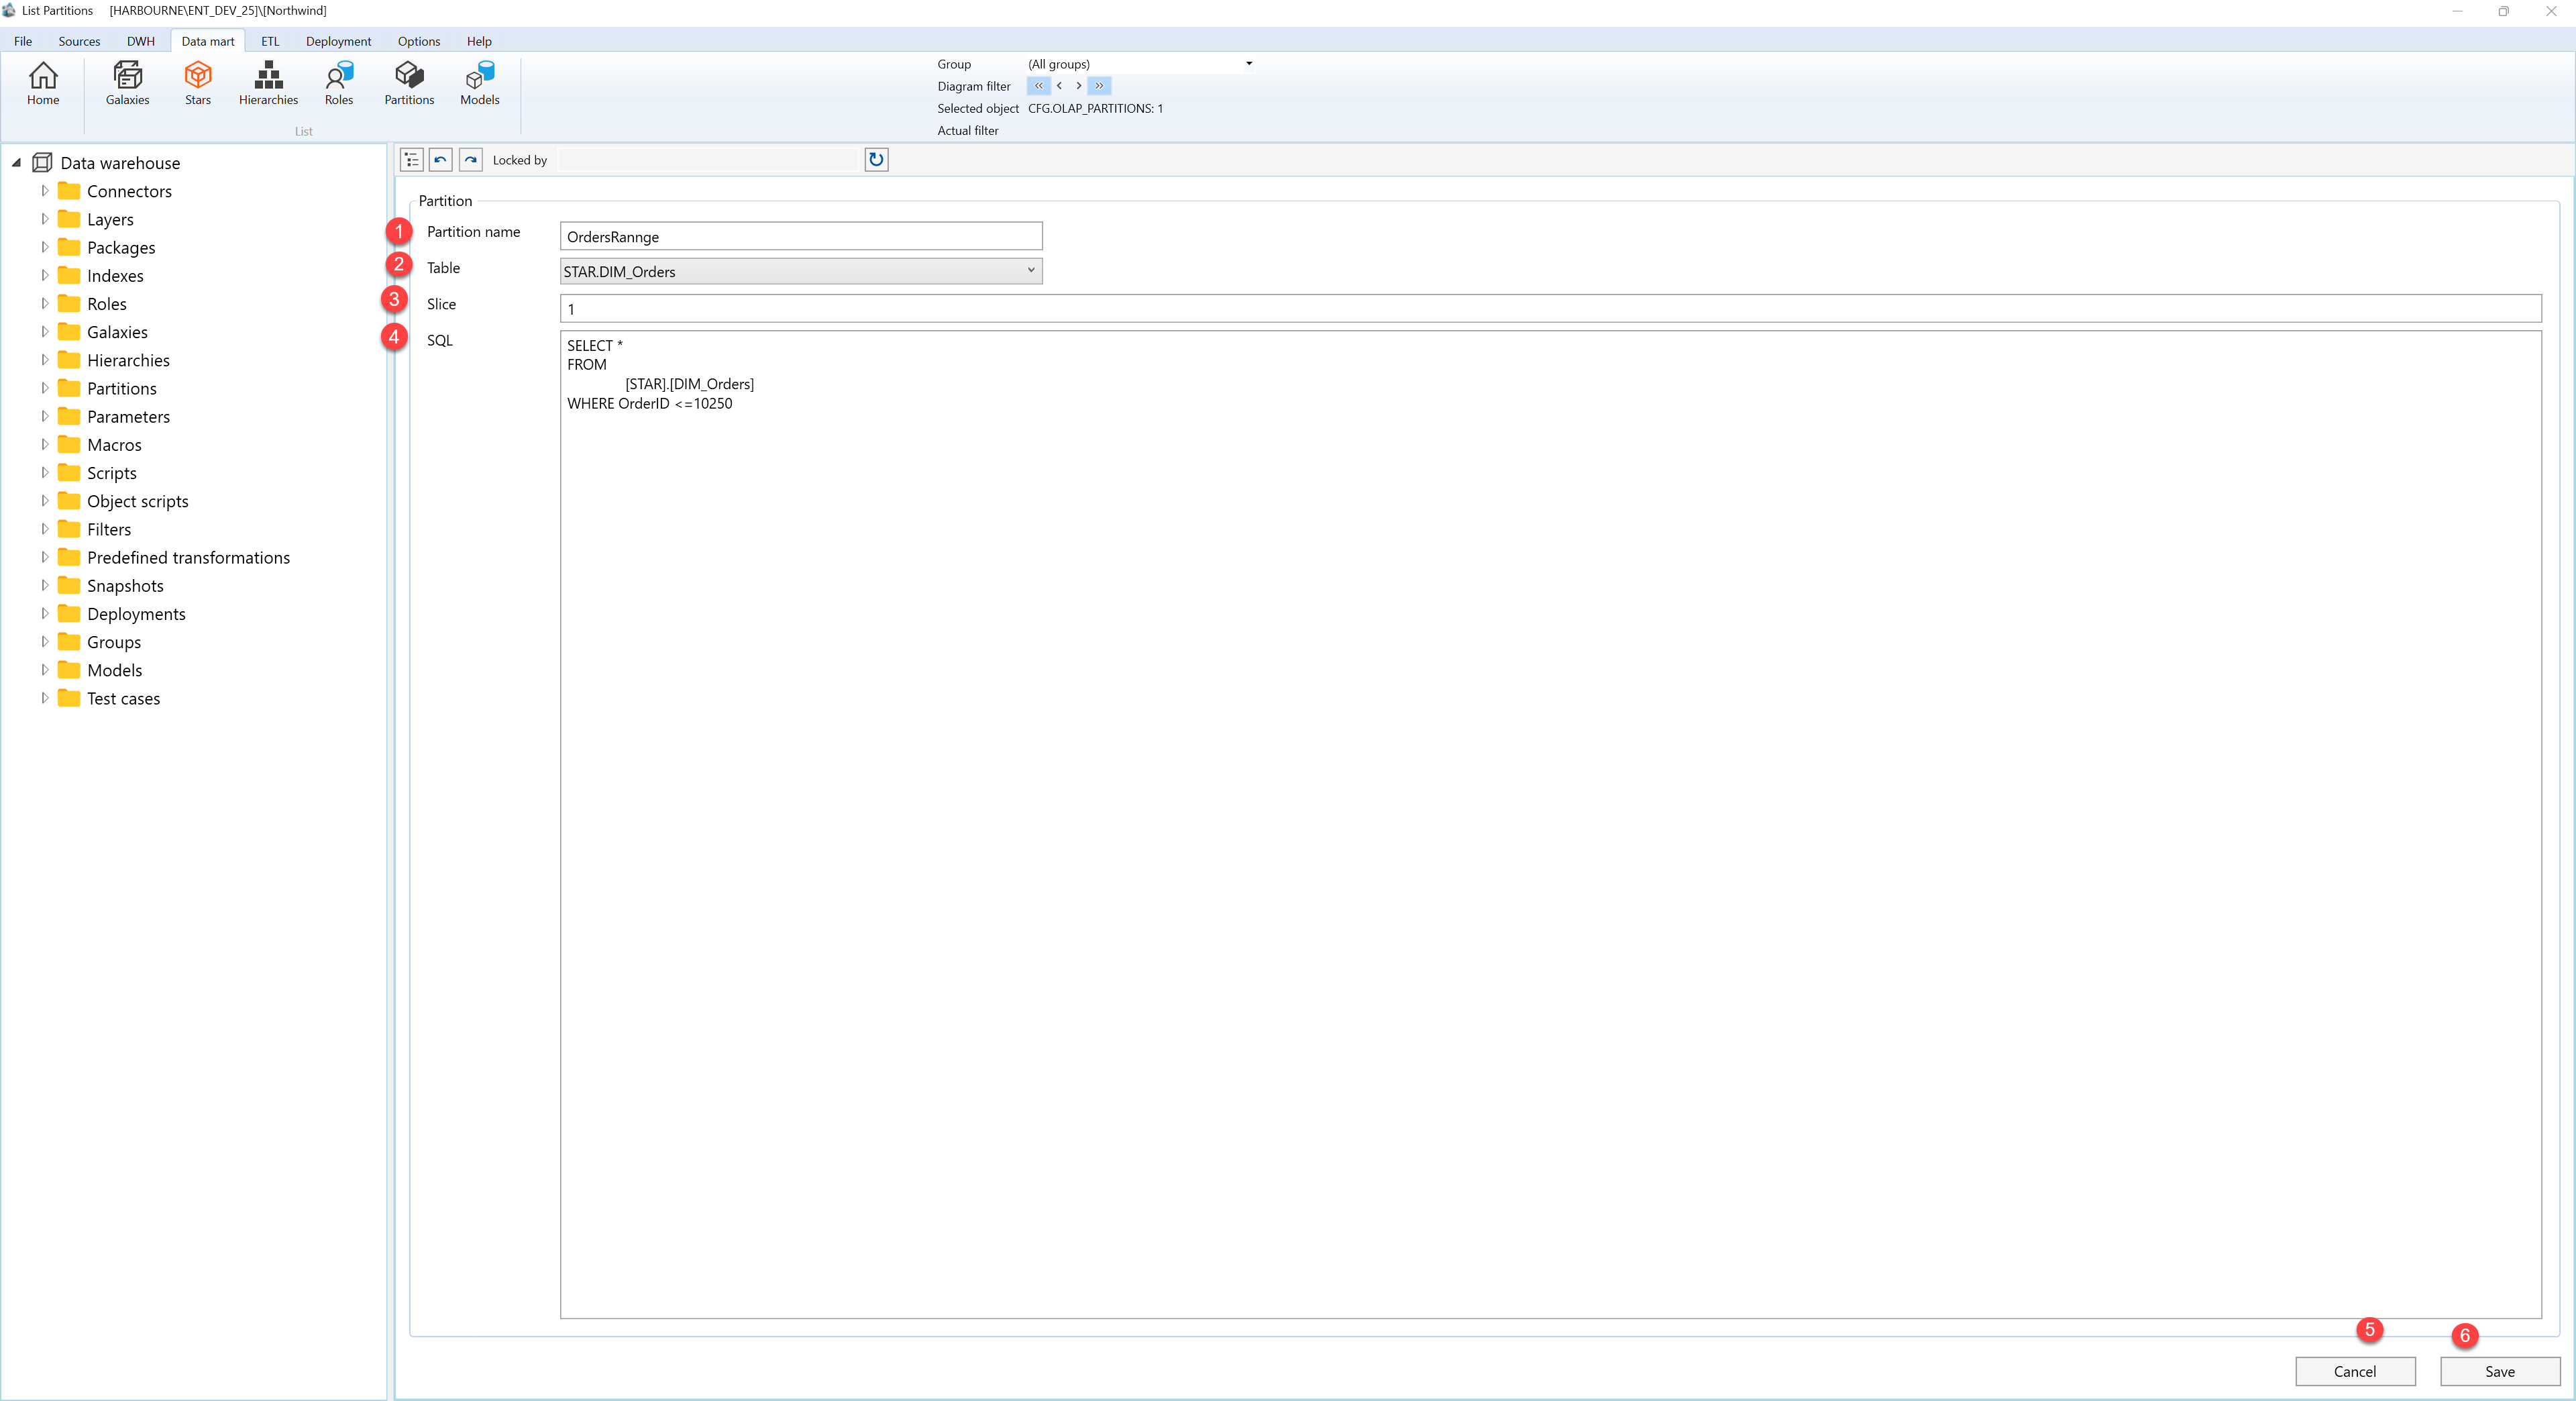Screen dimensions: 2576x1401
Task: Switch to the Sources tab
Action: [x=79, y=41]
